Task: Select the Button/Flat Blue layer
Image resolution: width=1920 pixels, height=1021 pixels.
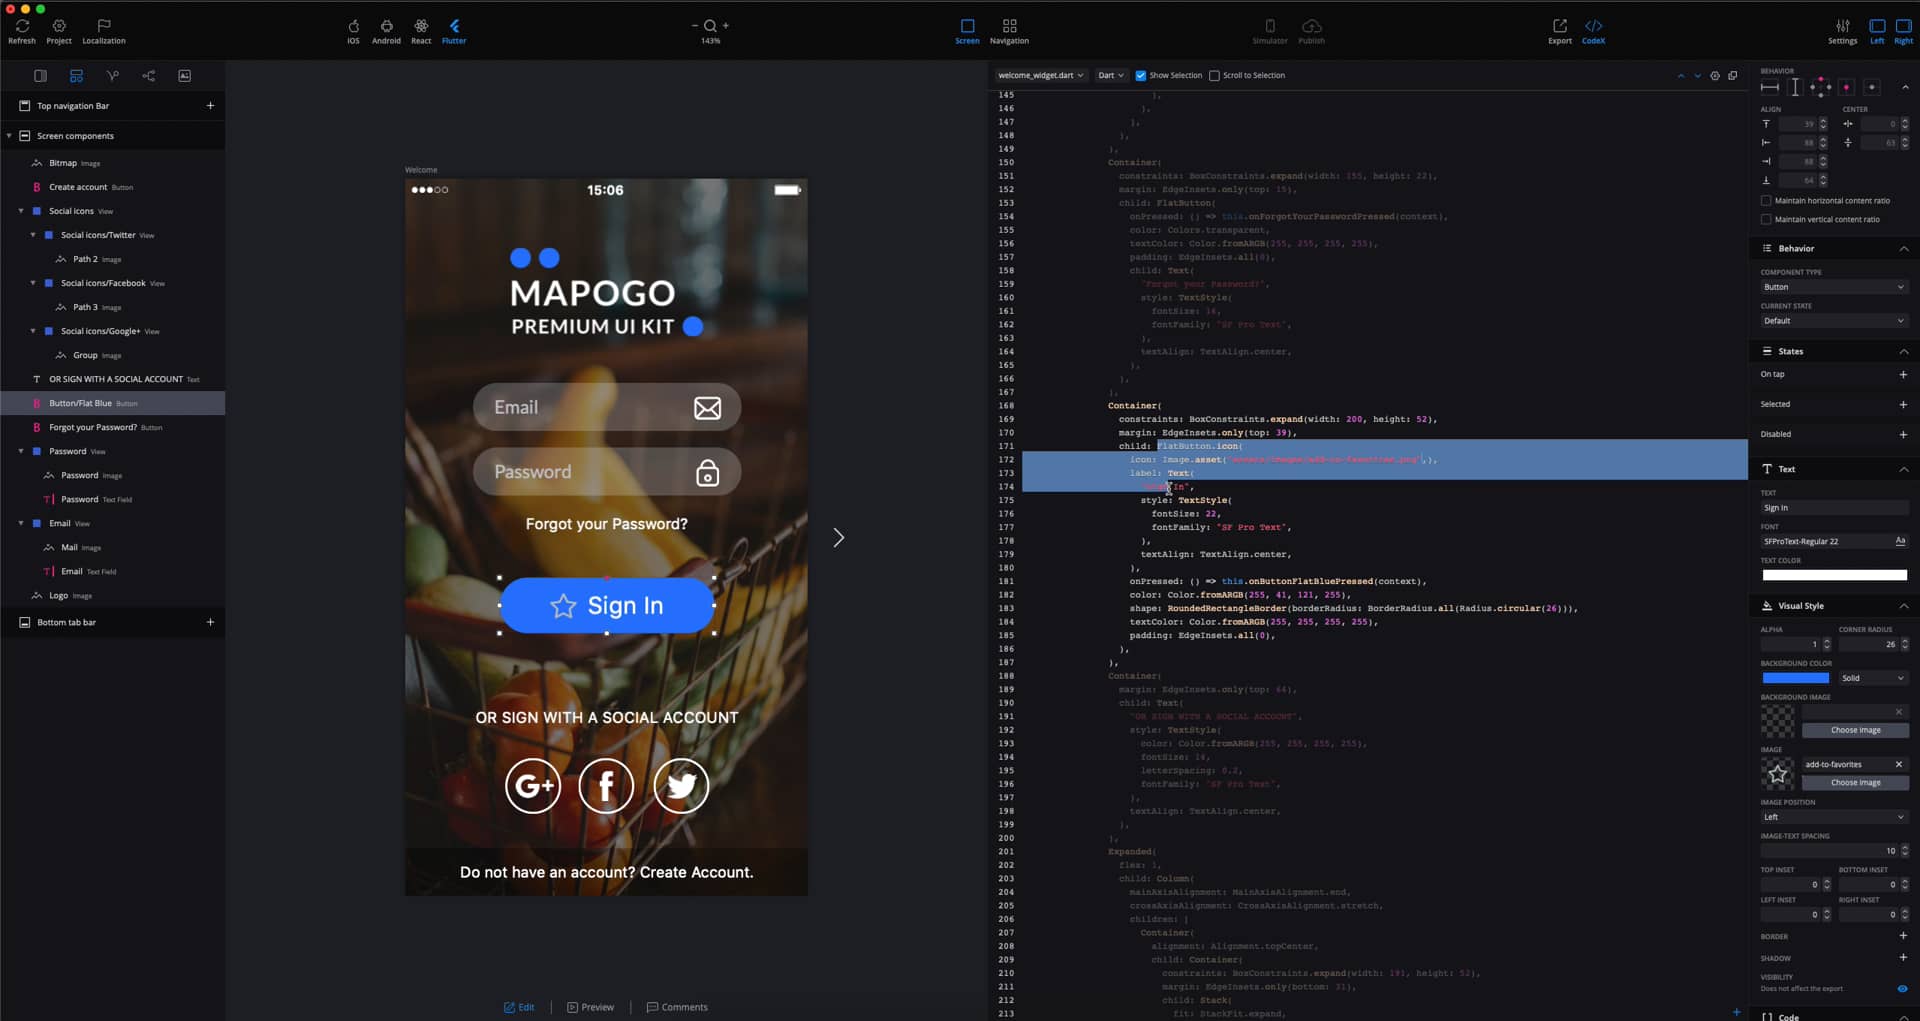Action: coord(113,403)
